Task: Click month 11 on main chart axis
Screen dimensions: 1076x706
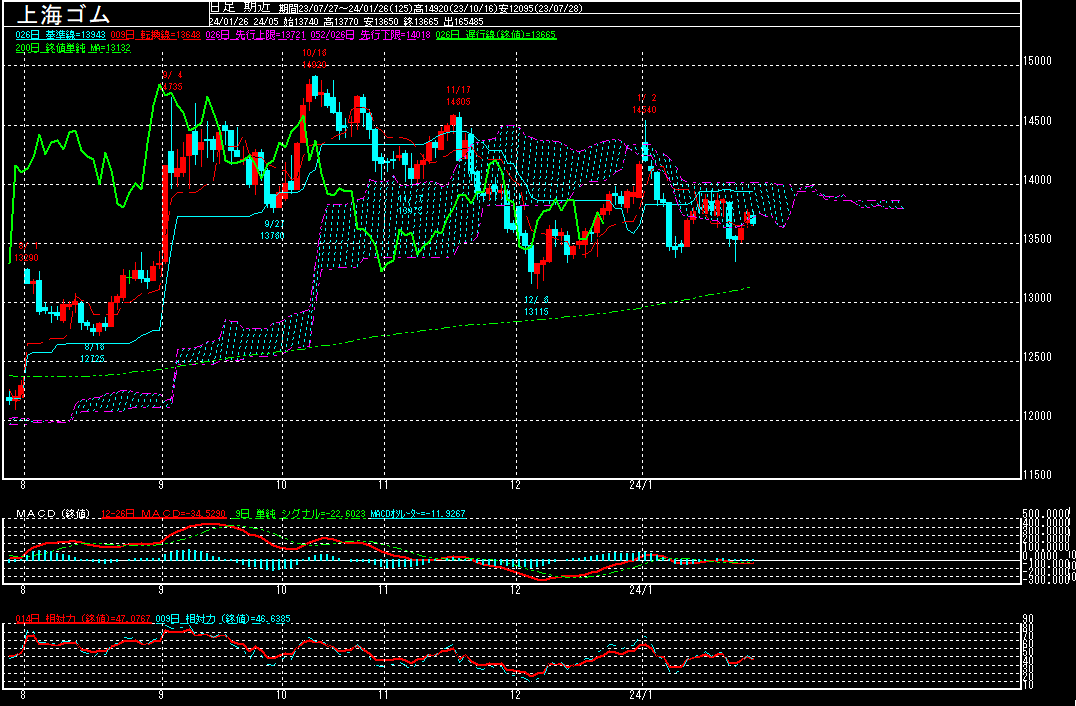Action: [x=383, y=485]
